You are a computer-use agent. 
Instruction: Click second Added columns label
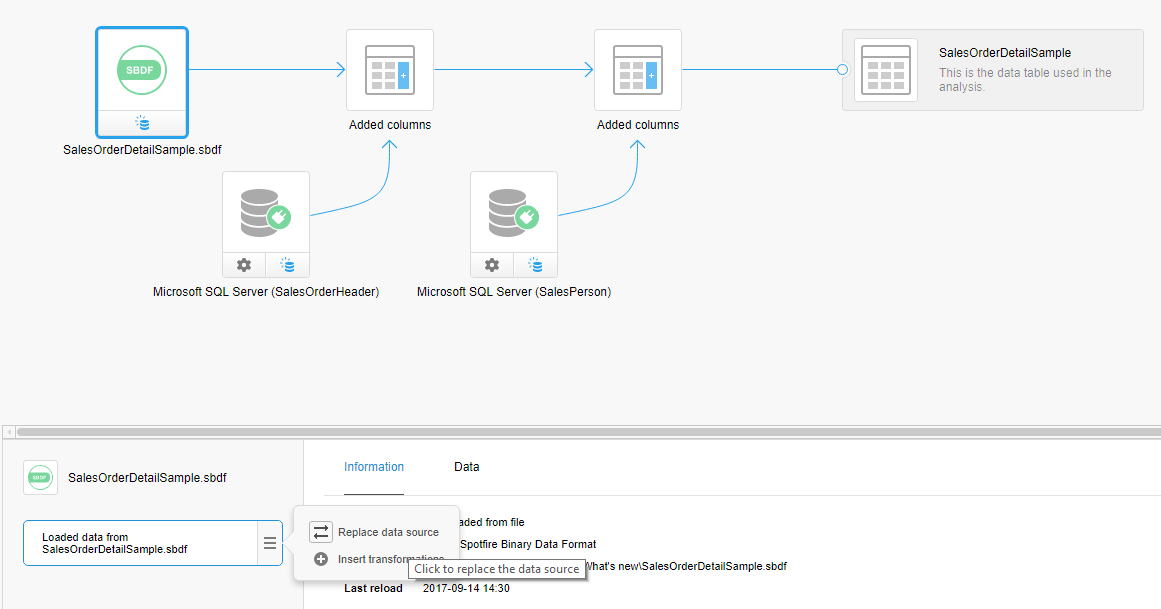638,124
